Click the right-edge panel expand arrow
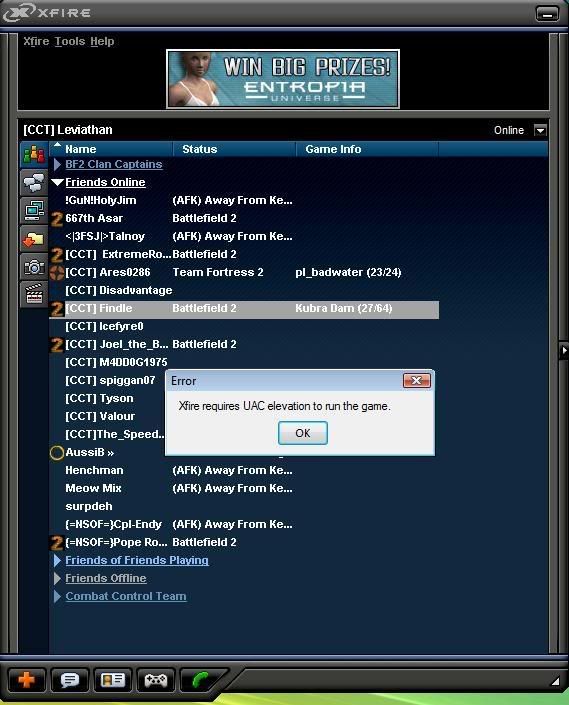Viewport: 569px width, 705px height. tap(564, 350)
